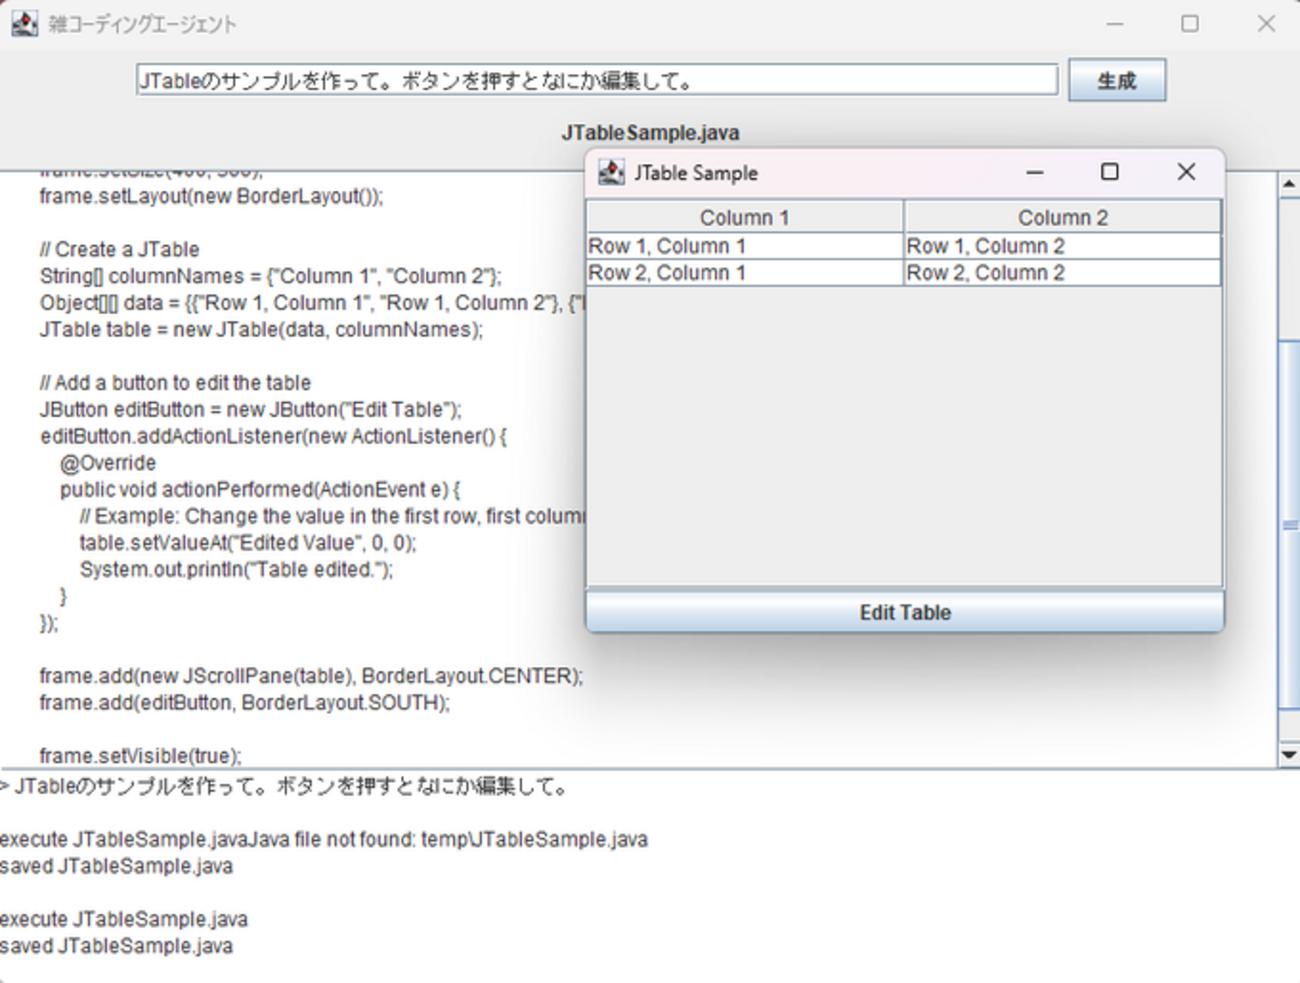Minimize the JTable Sample window

coord(1035,173)
